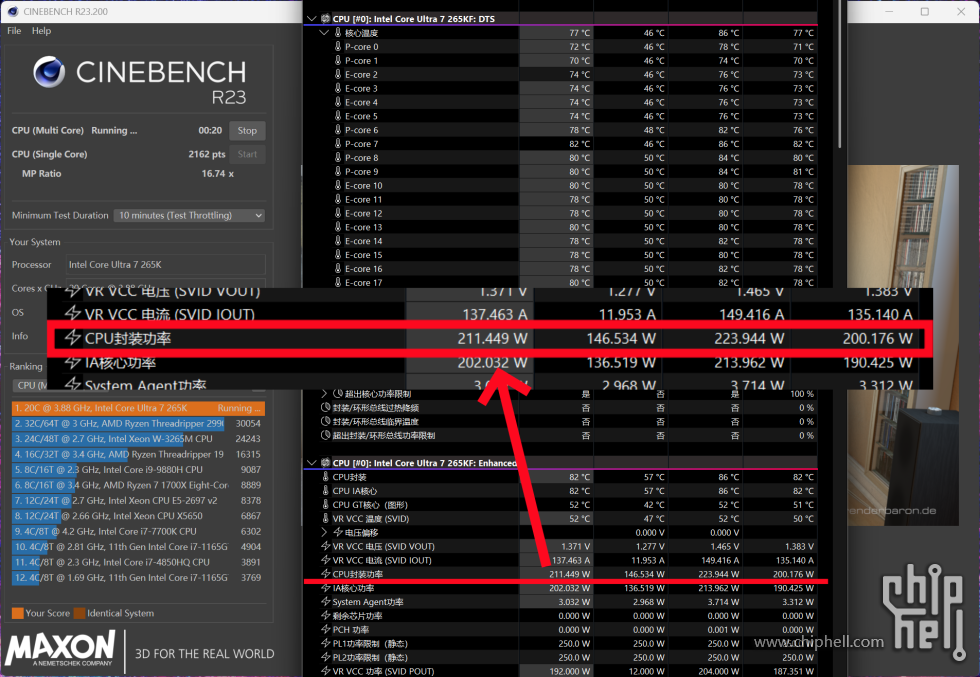This screenshot has width=980, height=677.
Task: Select ranking row Intel Xeon CPU X5650
Action: (x=138, y=516)
